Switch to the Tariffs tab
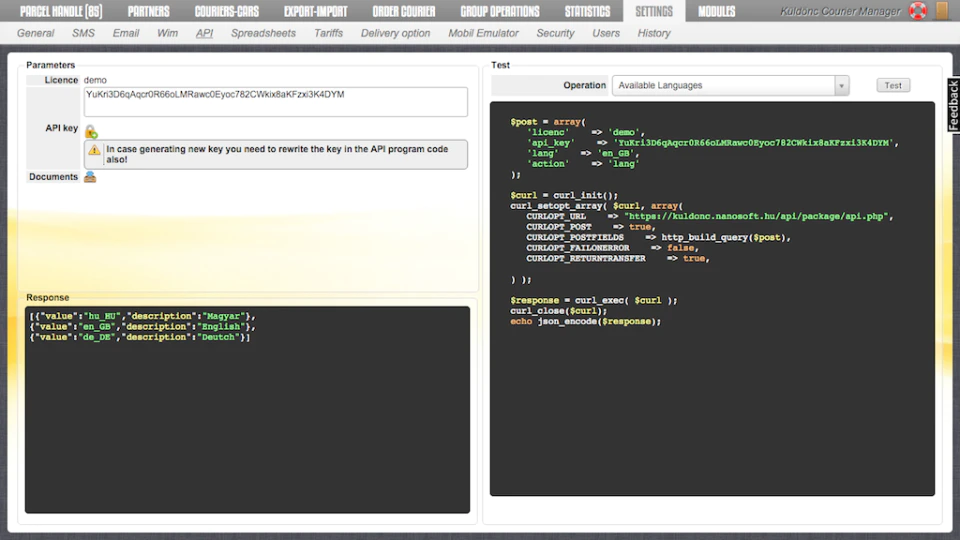This screenshot has height=540, width=960. point(328,33)
